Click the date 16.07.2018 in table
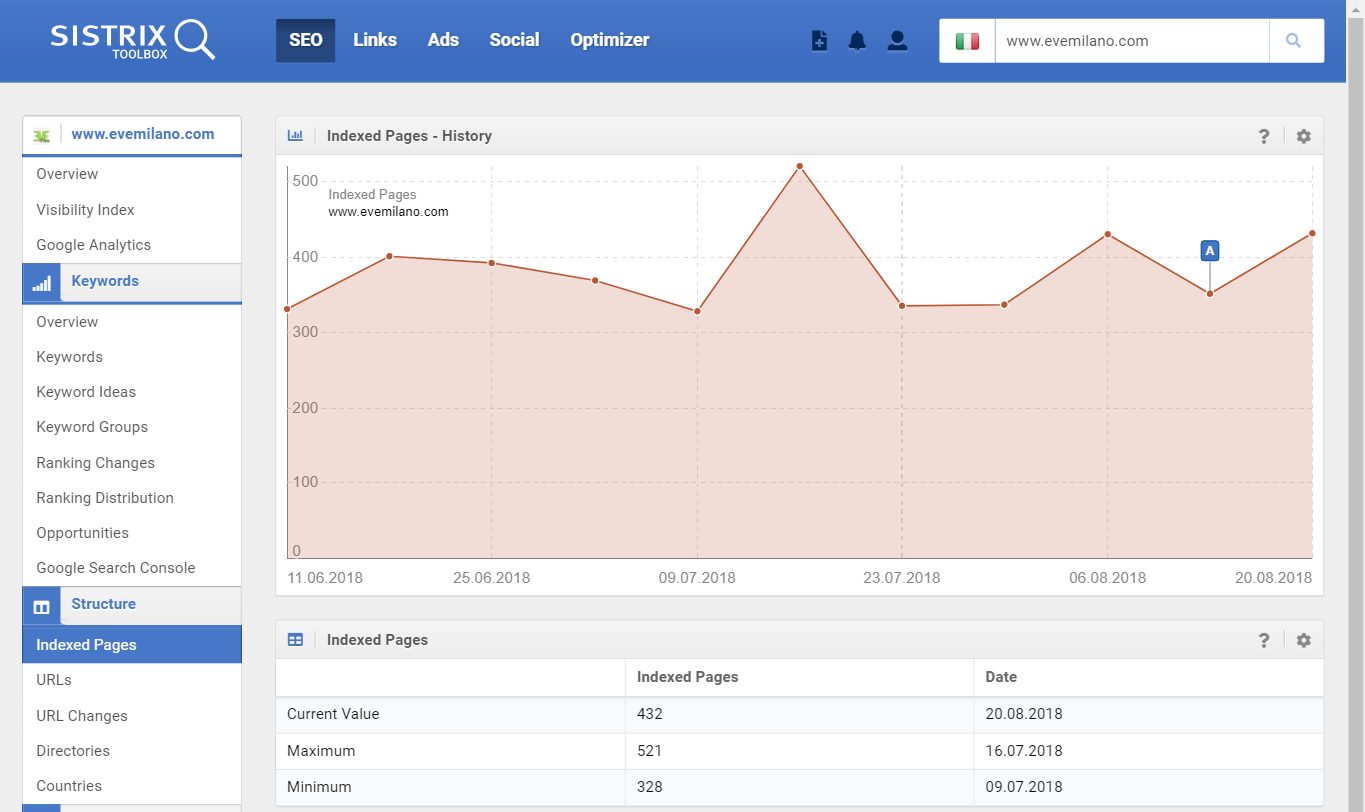The width and height of the screenshot is (1365, 812). pyautogui.click(x=1024, y=751)
